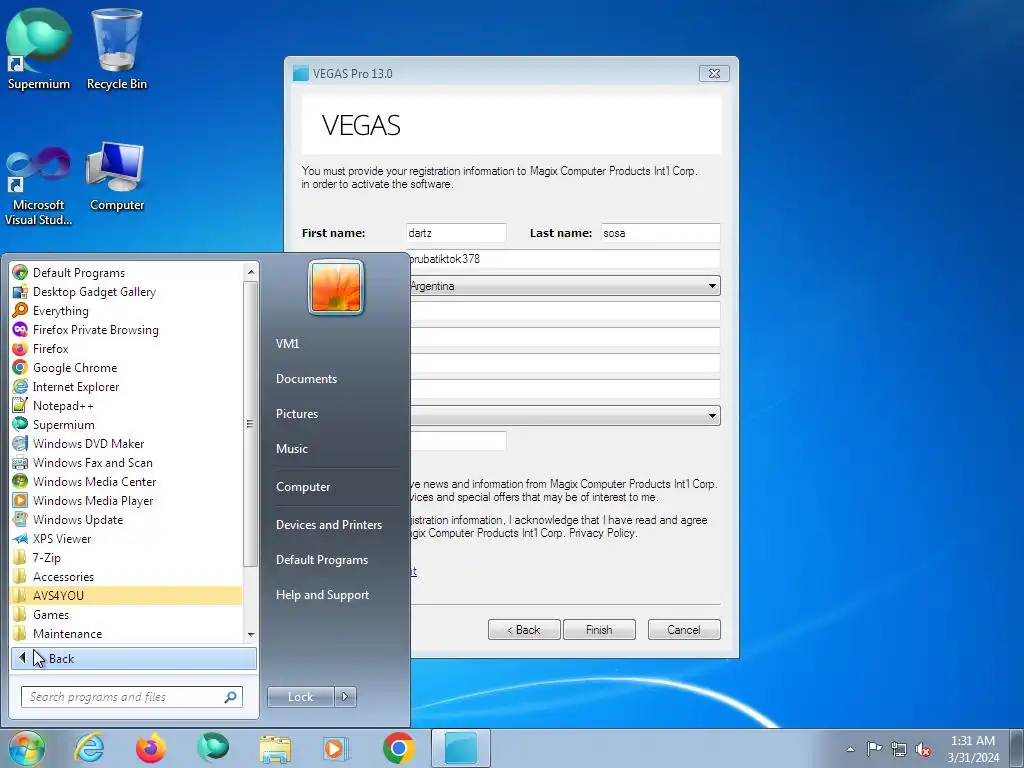The width and height of the screenshot is (1024, 768).
Task: Open VM1 user folder link
Action: pos(287,344)
